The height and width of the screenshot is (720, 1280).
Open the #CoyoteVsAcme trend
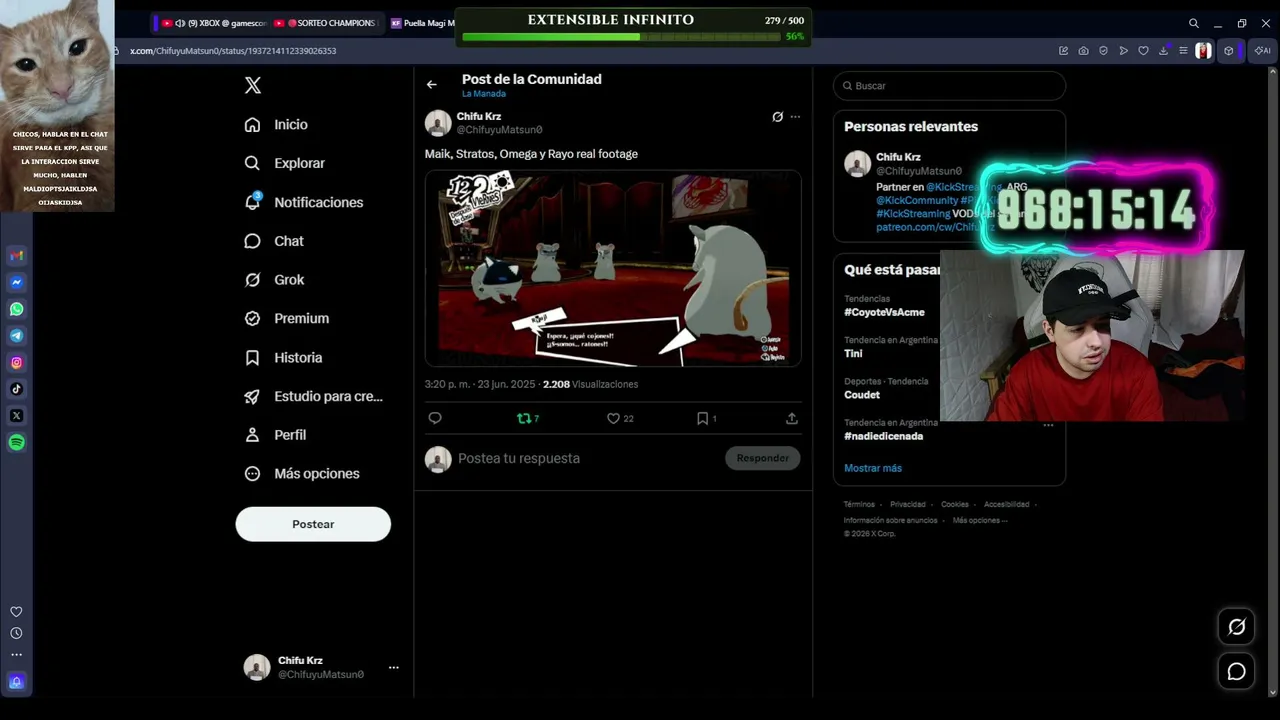(884, 312)
